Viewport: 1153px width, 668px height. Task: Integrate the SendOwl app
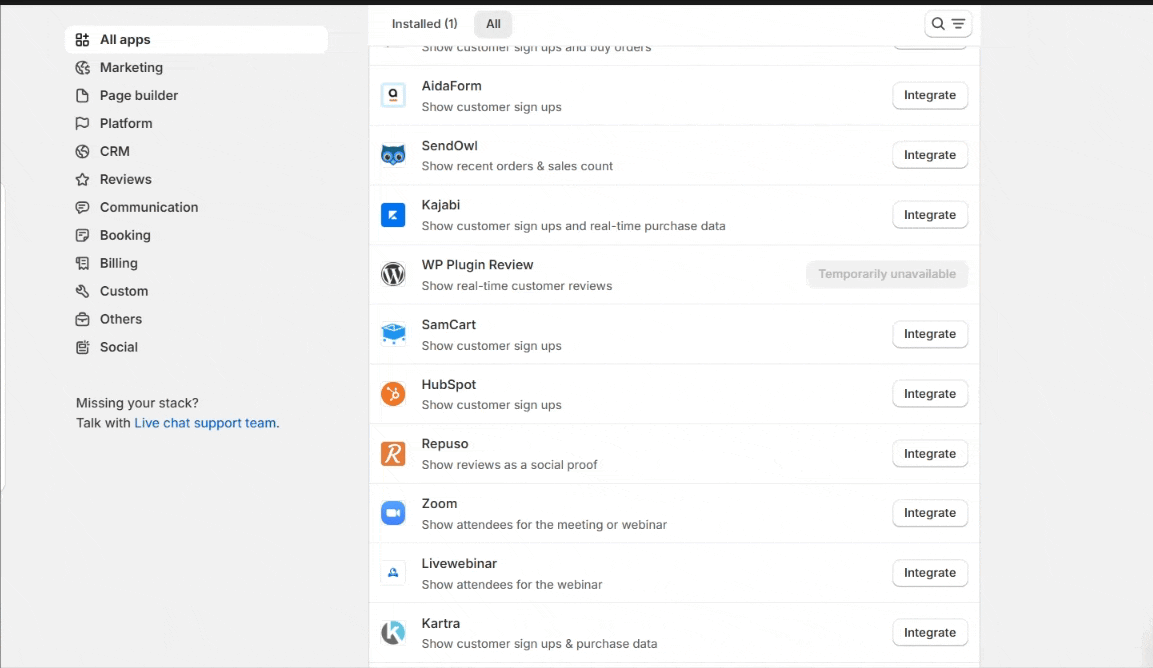tap(929, 155)
